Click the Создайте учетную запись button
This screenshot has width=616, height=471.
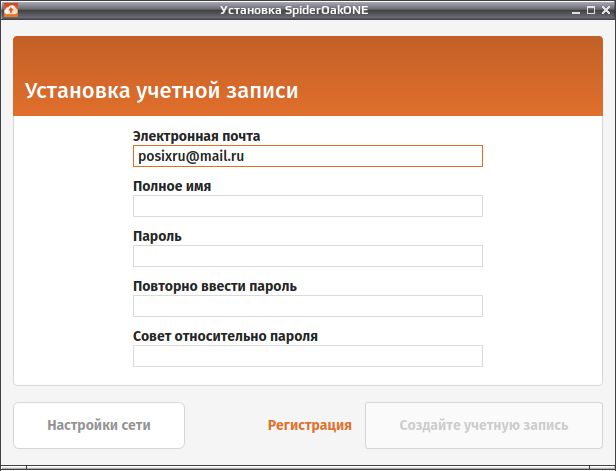click(x=484, y=425)
